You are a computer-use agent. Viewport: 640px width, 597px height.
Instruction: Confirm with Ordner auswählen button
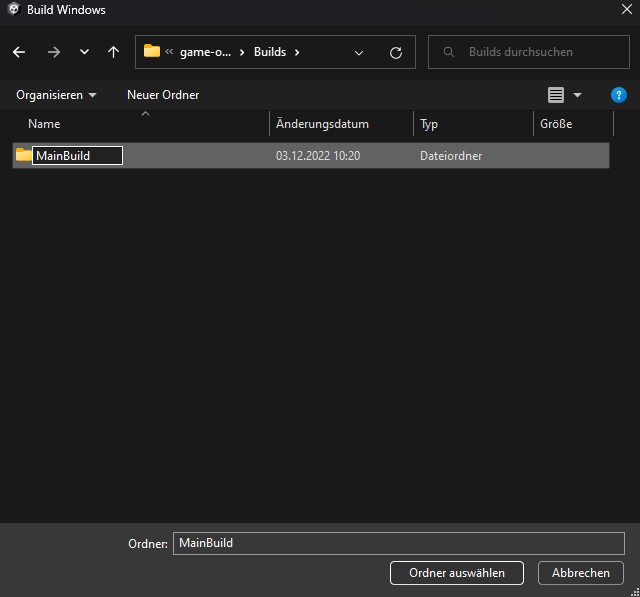tap(457, 573)
